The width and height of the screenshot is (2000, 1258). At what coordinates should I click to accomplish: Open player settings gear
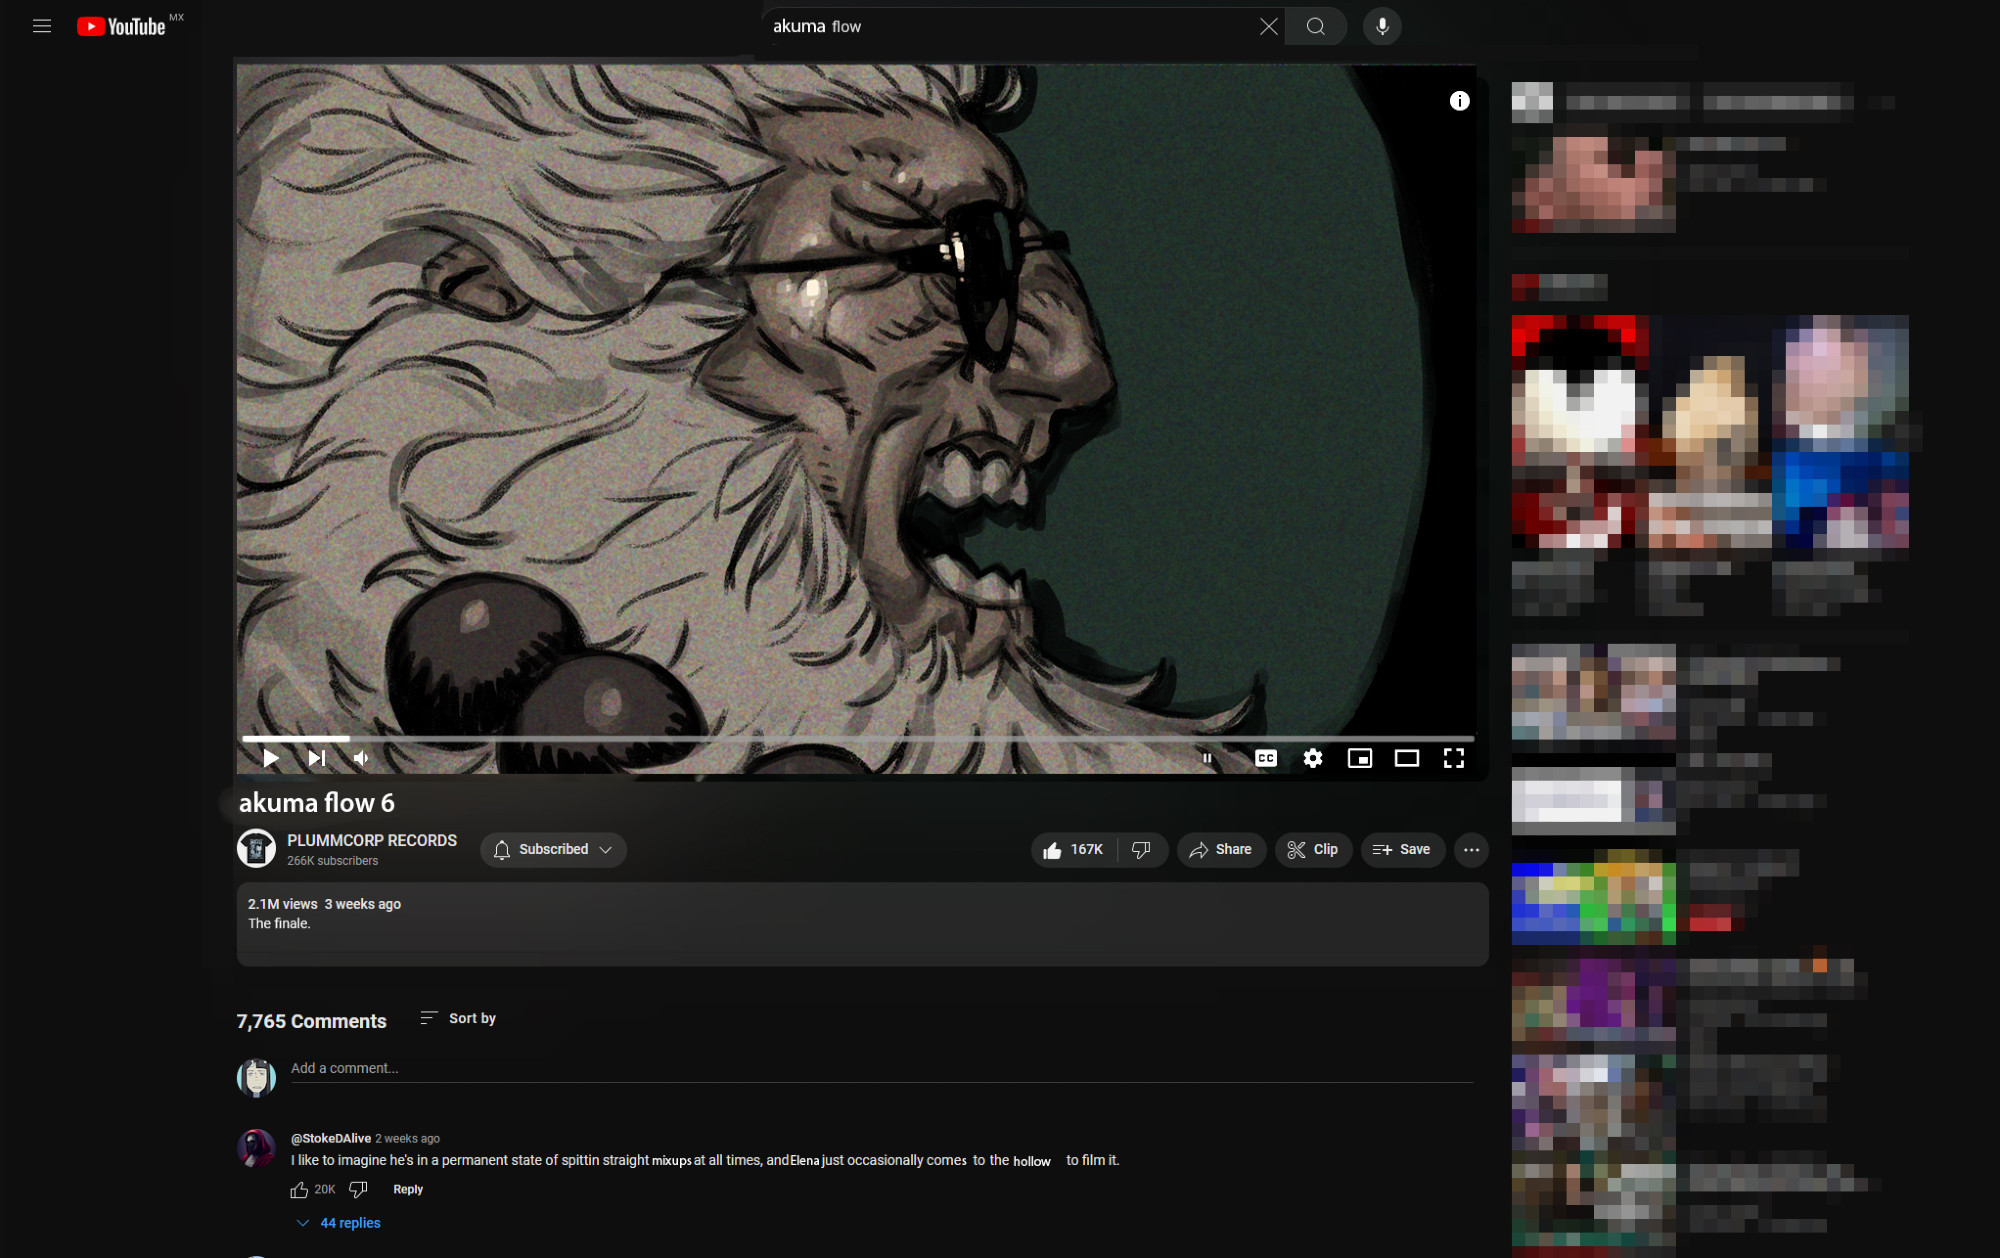tap(1313, 758)
